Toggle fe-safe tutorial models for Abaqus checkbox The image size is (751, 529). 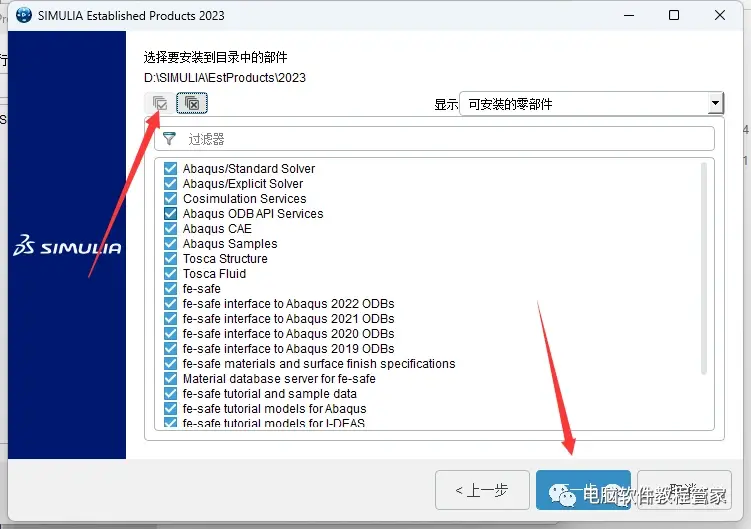point(171,409)
